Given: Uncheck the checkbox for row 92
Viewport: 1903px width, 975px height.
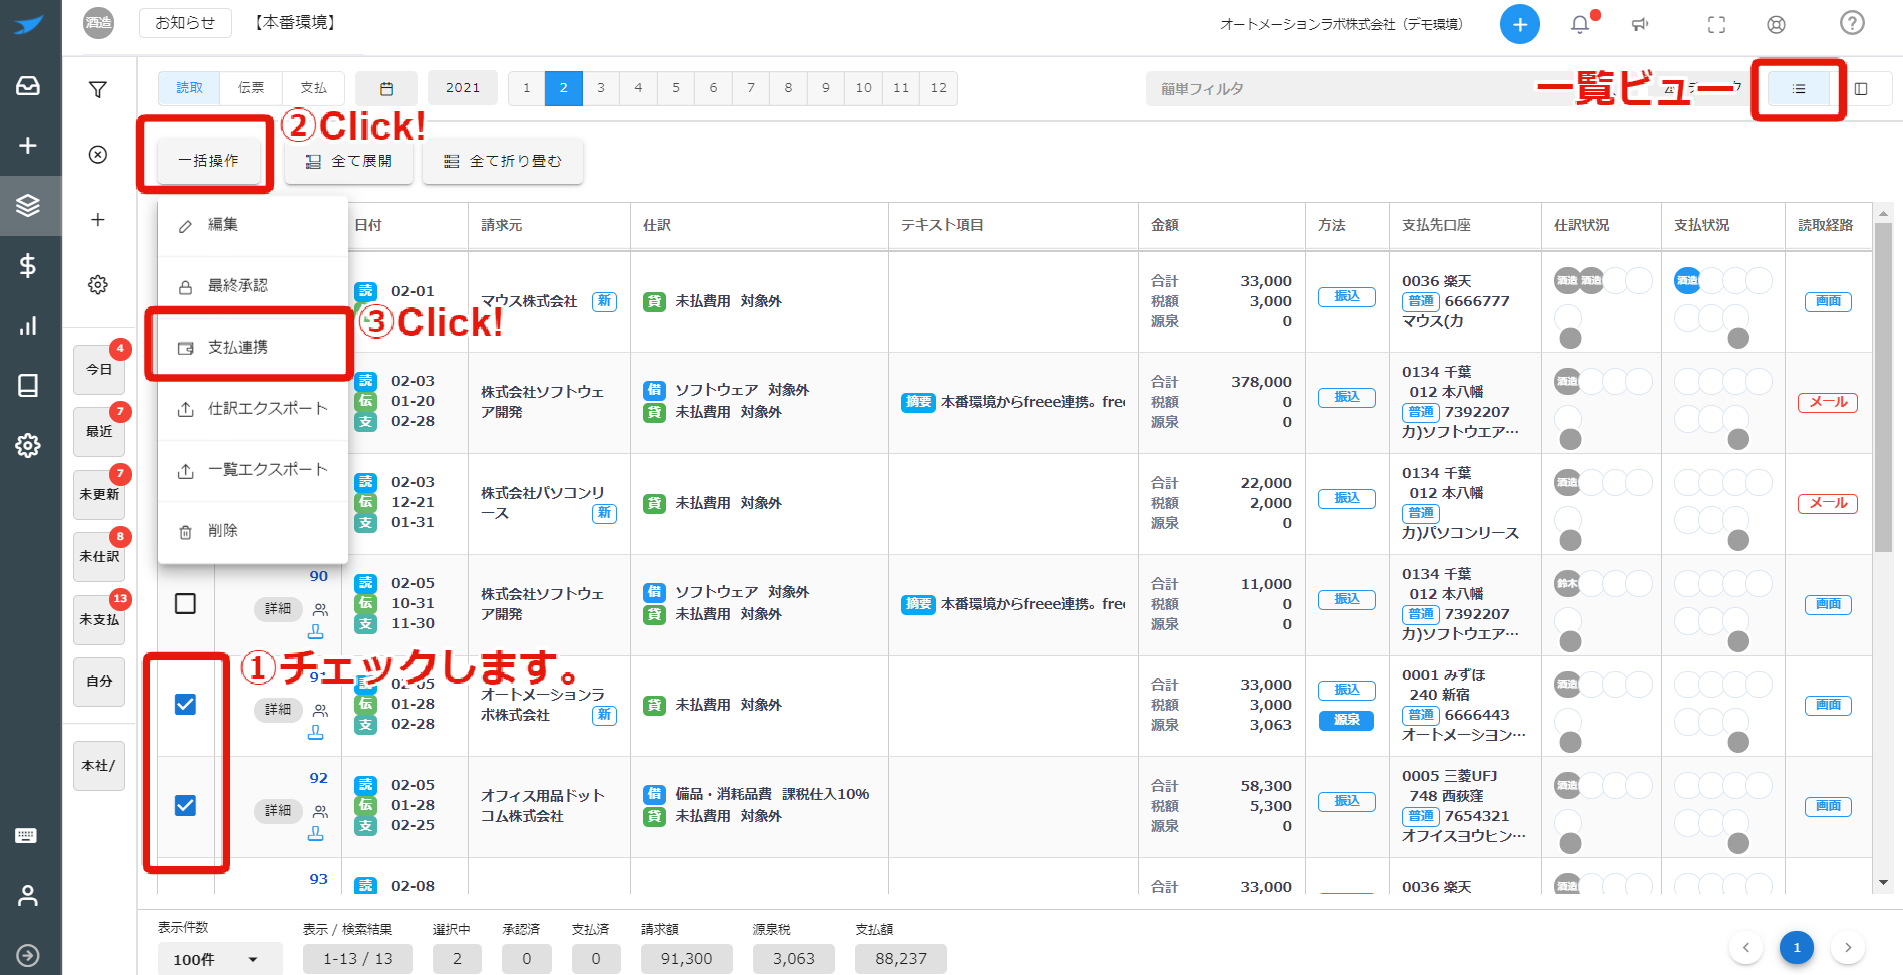Looking at the screenshot, I should click(185, 805).
